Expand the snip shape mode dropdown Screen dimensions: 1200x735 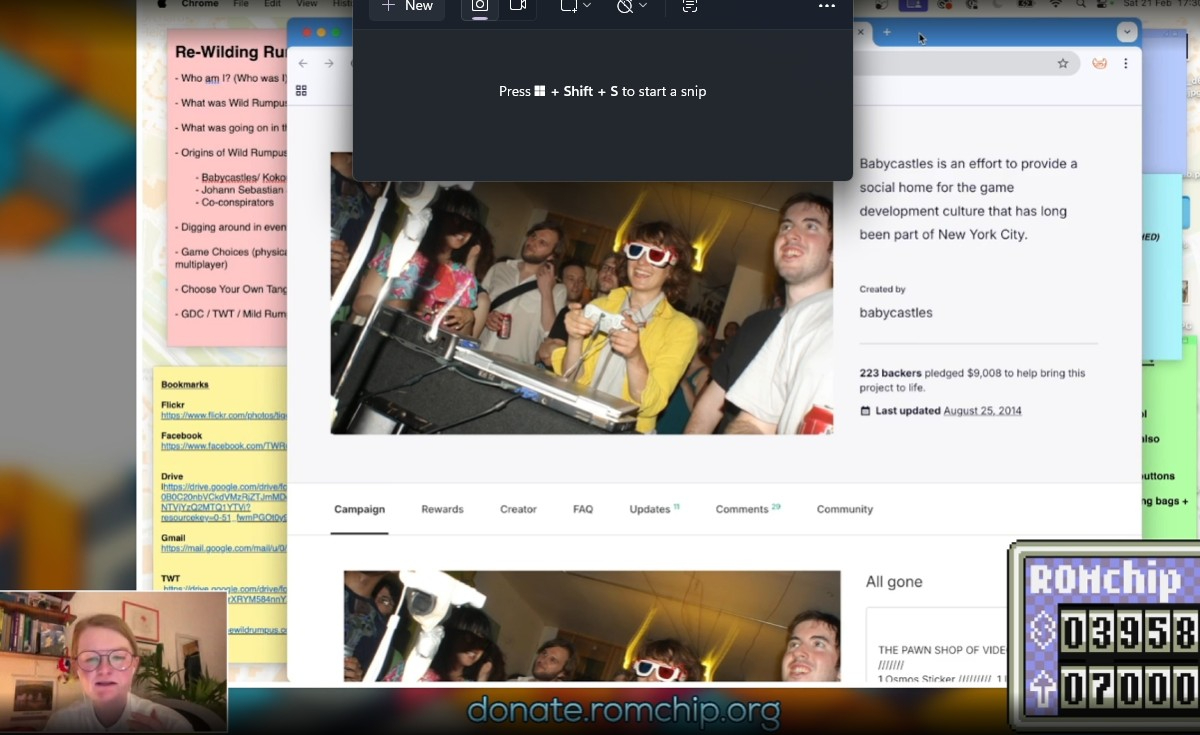(576, 6)
